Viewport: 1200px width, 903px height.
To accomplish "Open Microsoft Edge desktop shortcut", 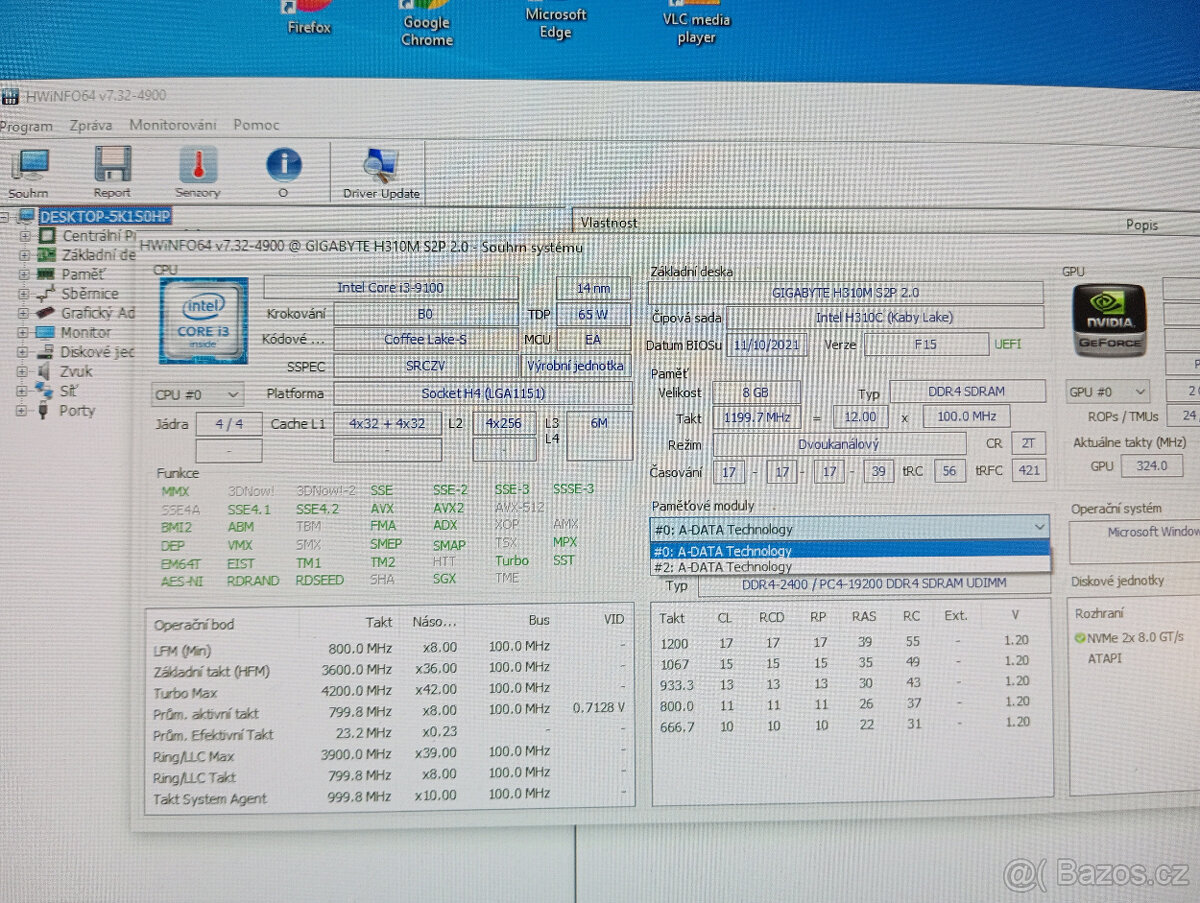I will [x=556, y=20].
